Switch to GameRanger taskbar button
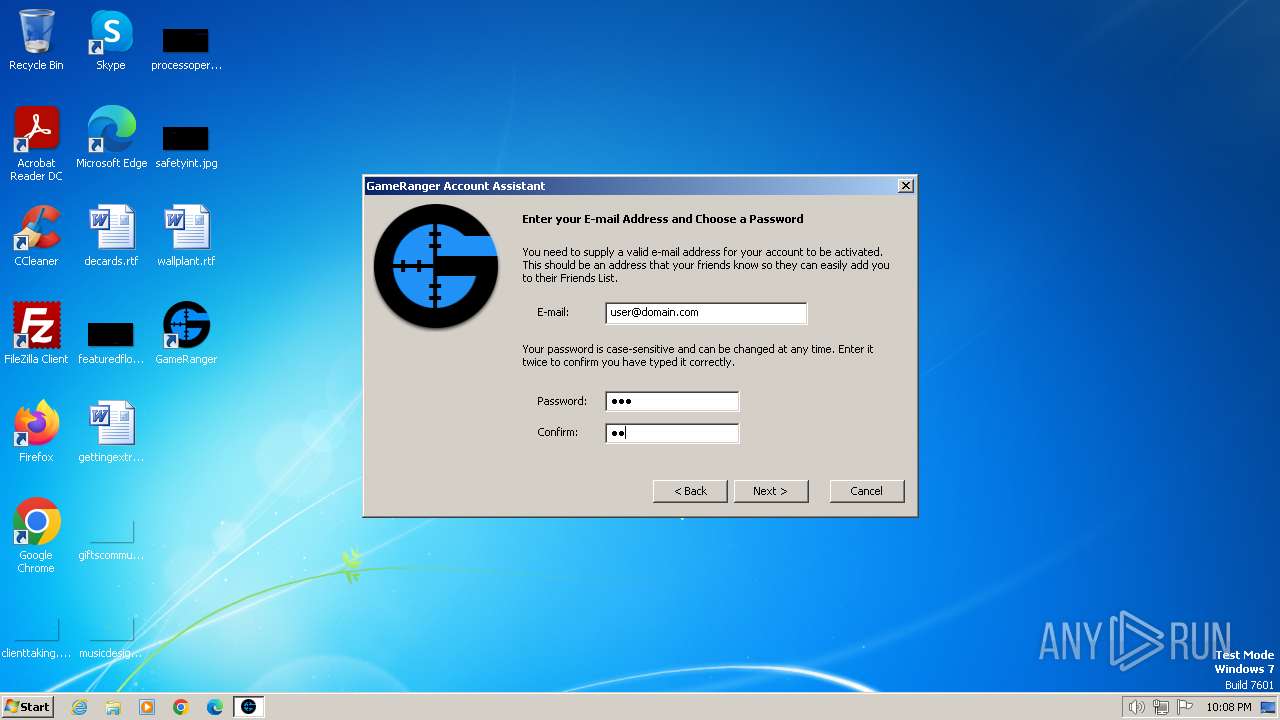Viewport: 1280px width, 720px height. click(x=249, y=707)
